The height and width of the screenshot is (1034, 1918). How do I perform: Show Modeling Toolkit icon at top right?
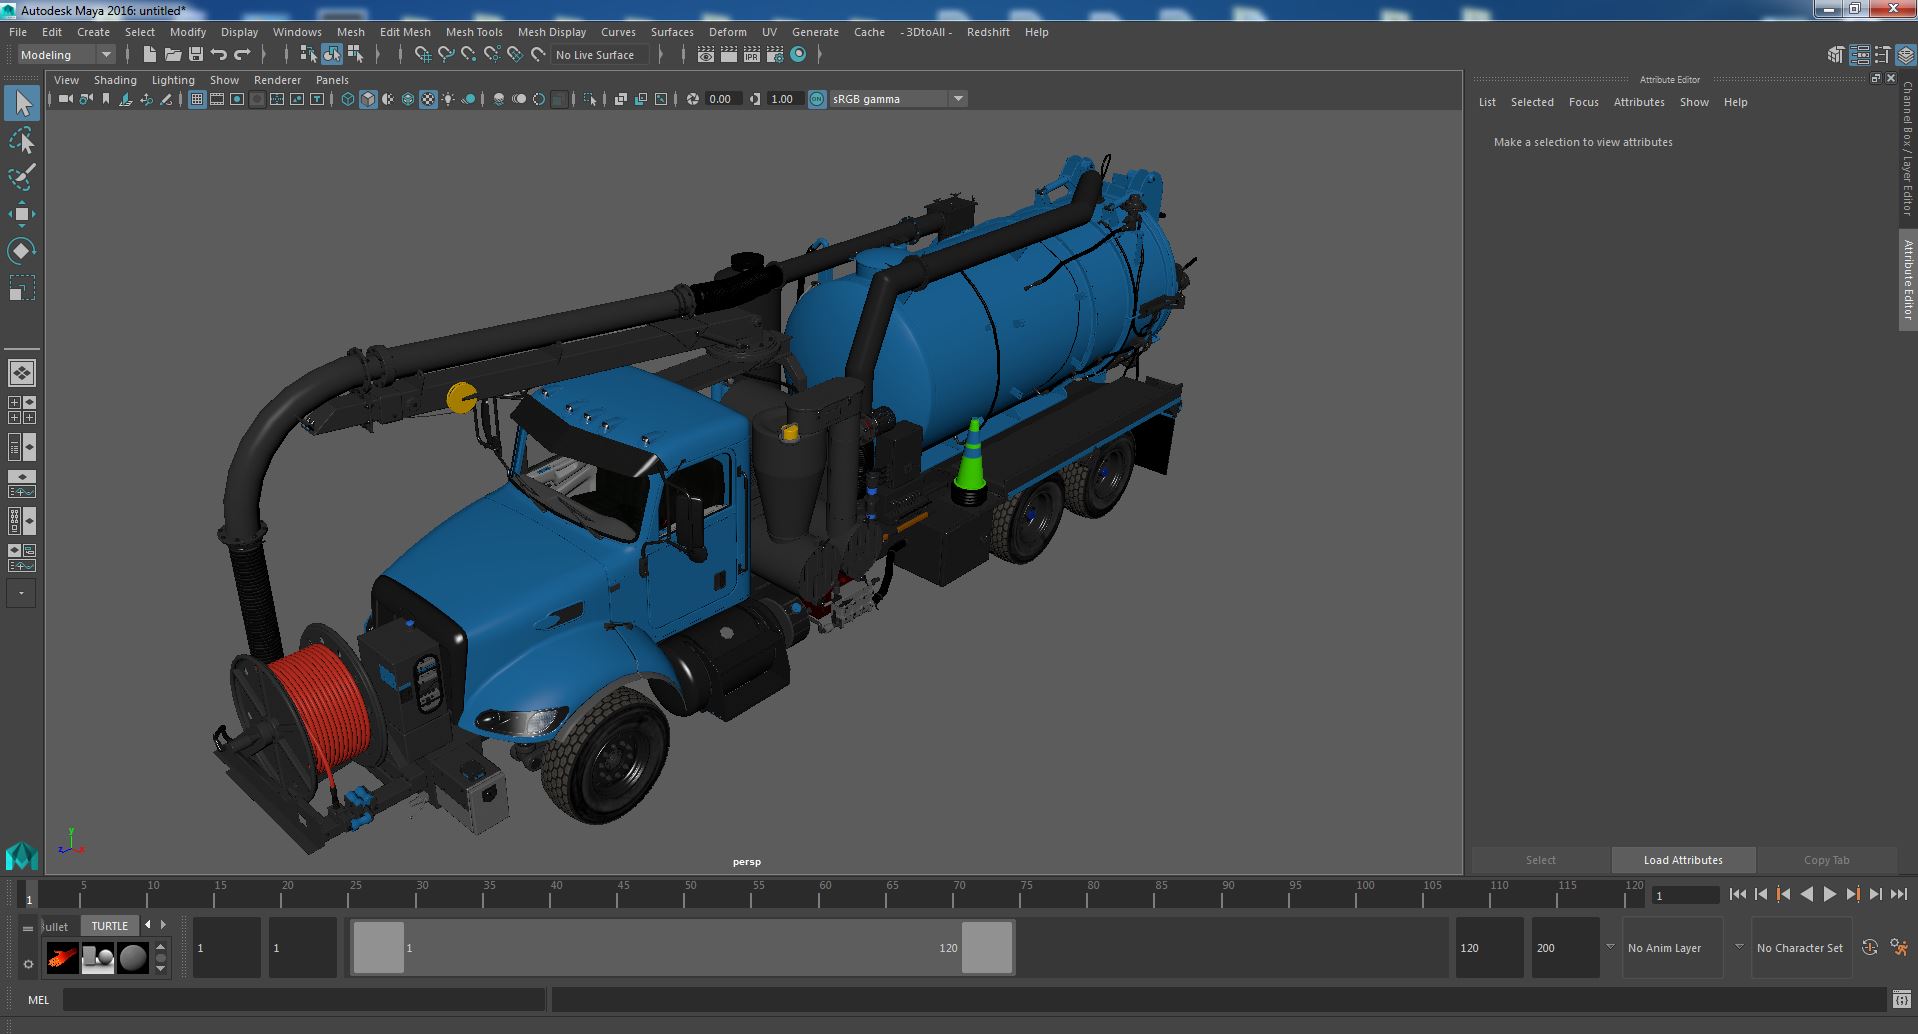click(x=1836, y=55)
